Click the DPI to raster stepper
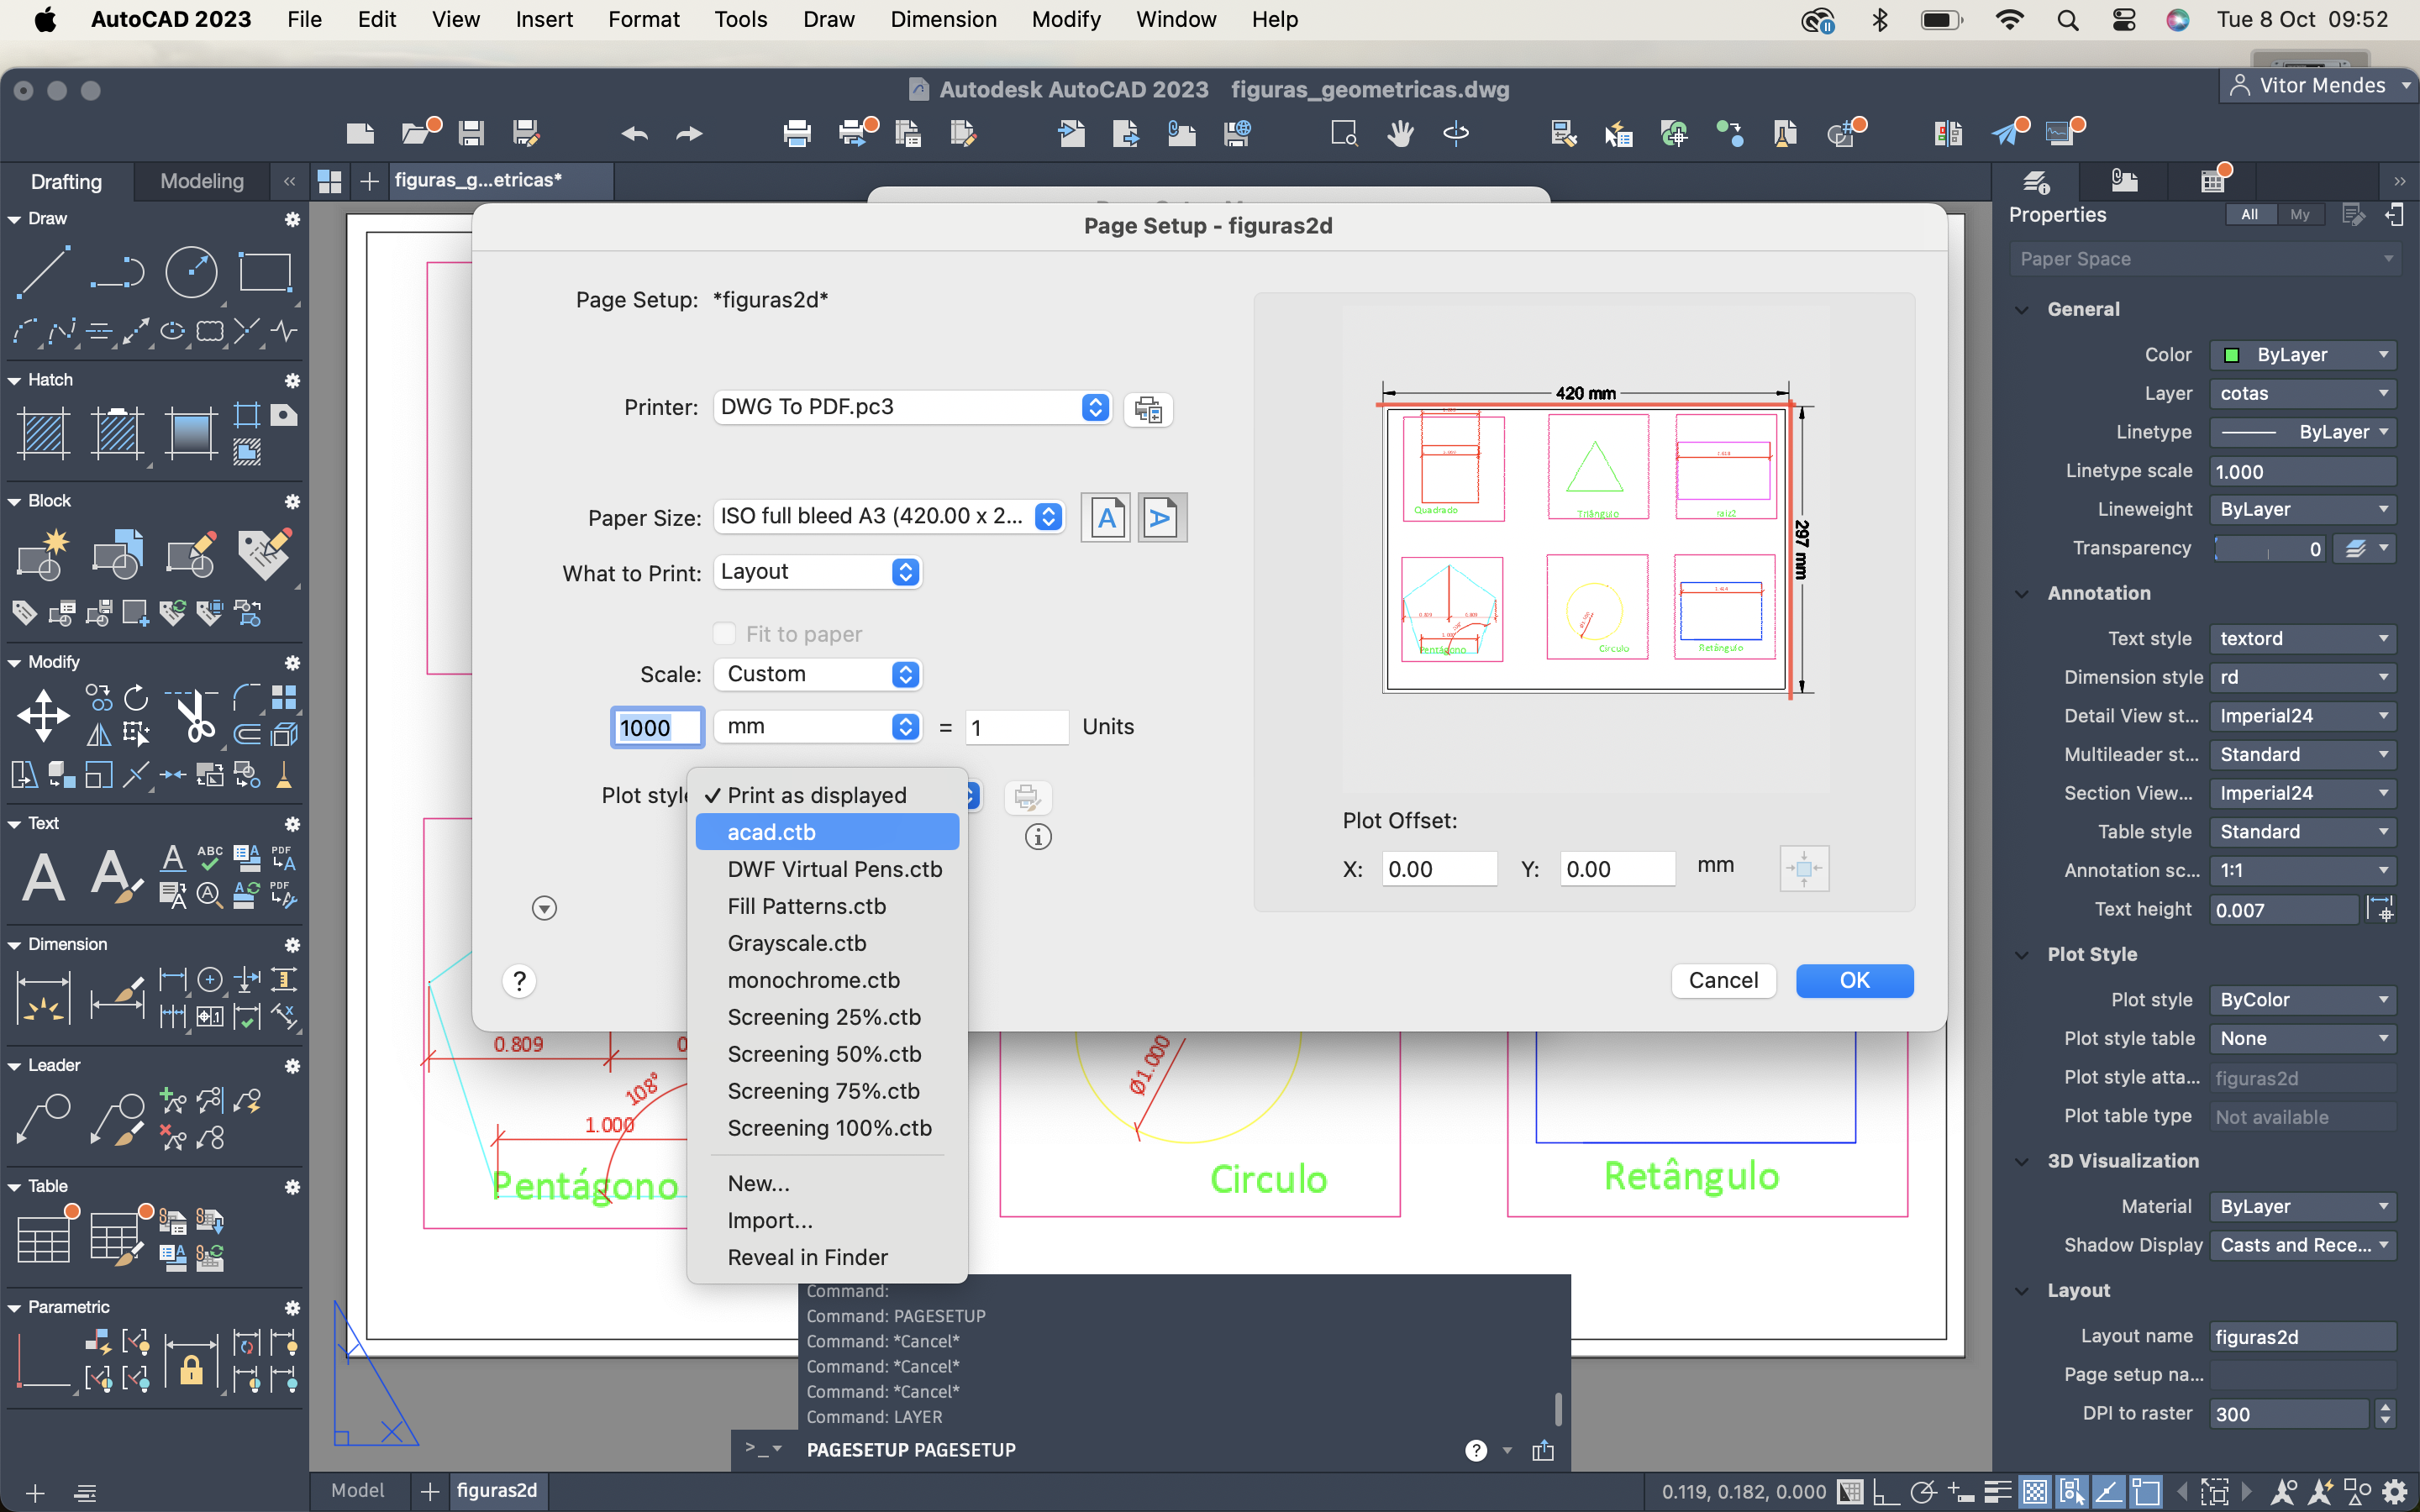 pos(2386,1414)
